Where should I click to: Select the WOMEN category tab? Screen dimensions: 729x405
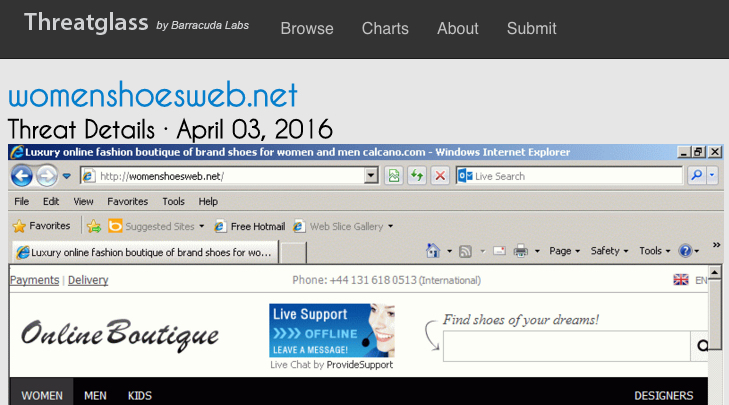pos(41,395)
